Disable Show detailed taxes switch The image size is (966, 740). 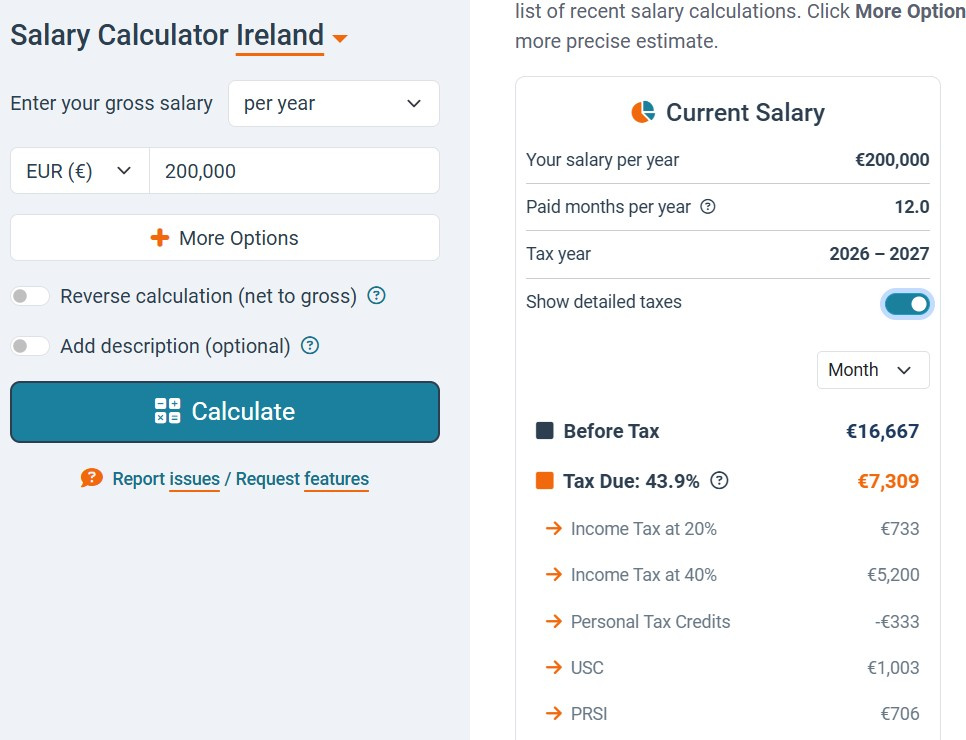click(x=907, y=303)
